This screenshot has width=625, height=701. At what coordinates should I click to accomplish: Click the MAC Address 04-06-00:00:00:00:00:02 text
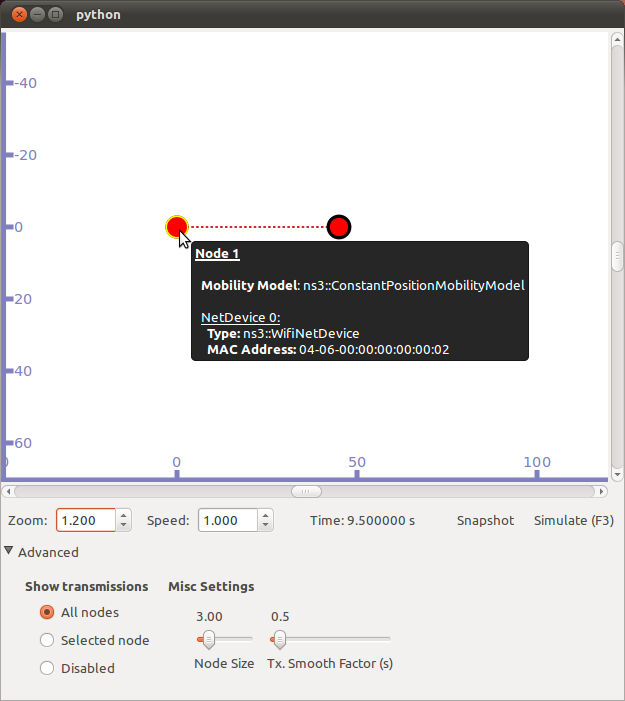pyautogui.click(x=328, y=350)
